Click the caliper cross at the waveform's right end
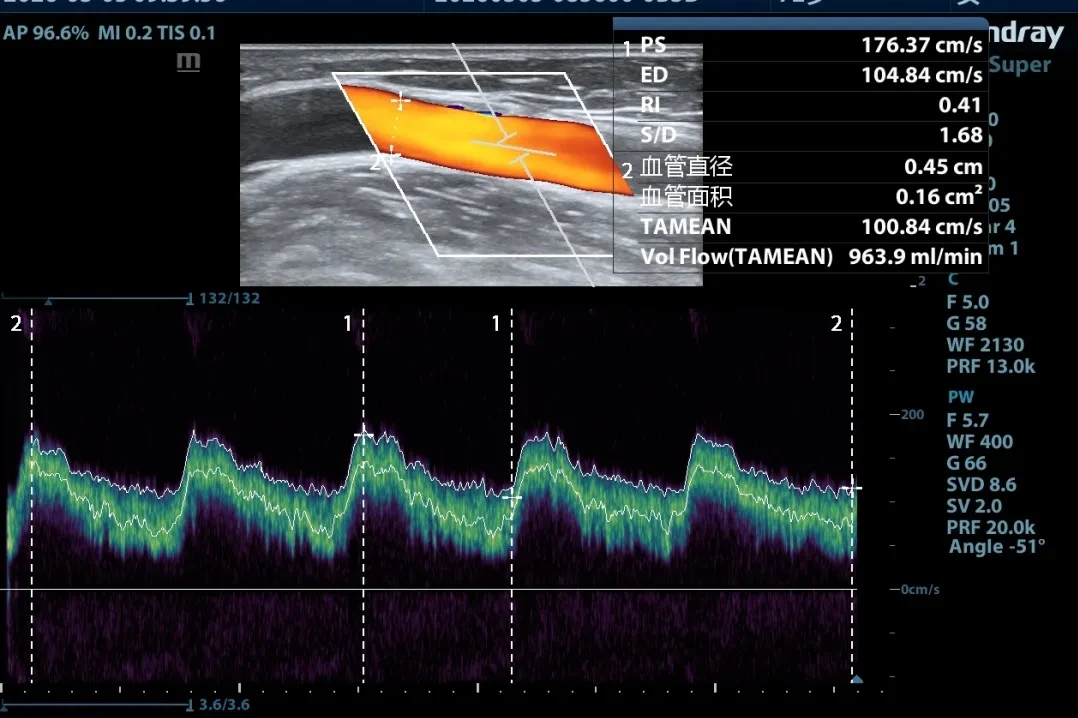Screen dimensions: 1078x718 (x=852, y=488)
